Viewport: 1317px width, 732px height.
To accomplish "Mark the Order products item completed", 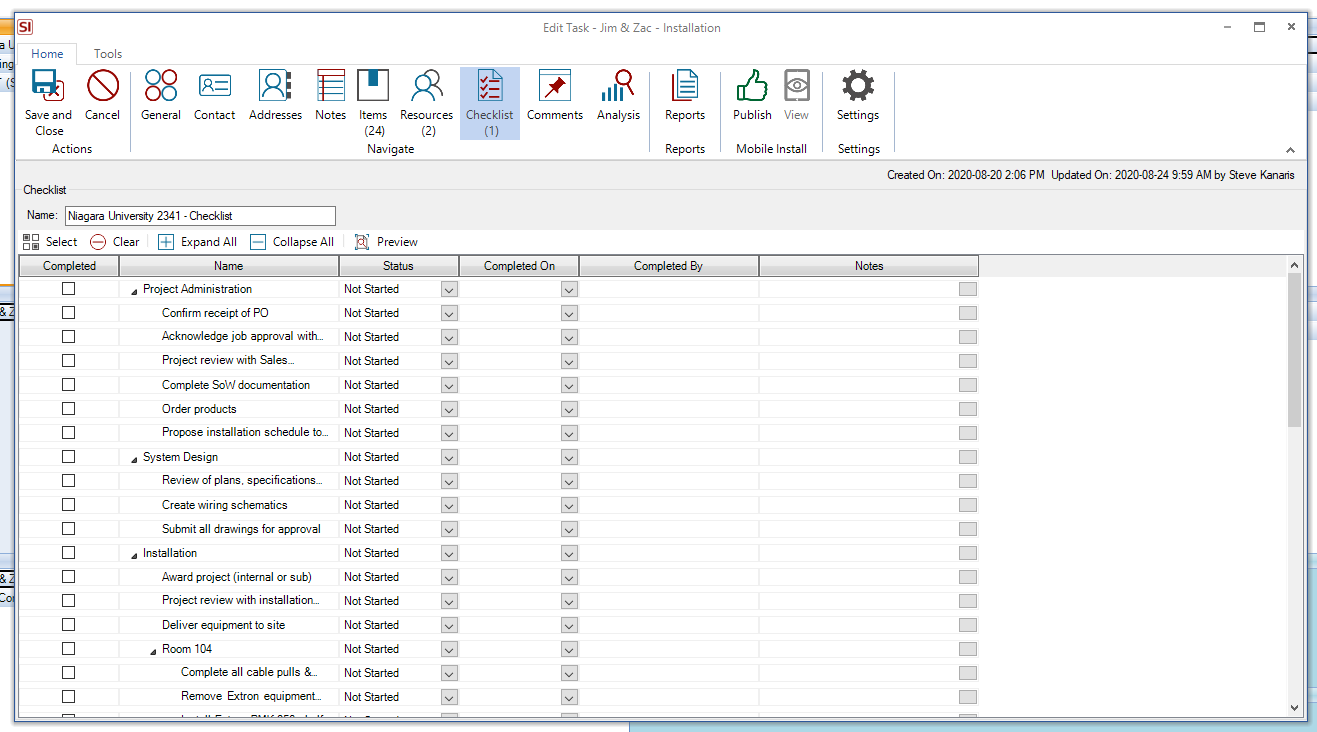I will (x=68, y=408).
